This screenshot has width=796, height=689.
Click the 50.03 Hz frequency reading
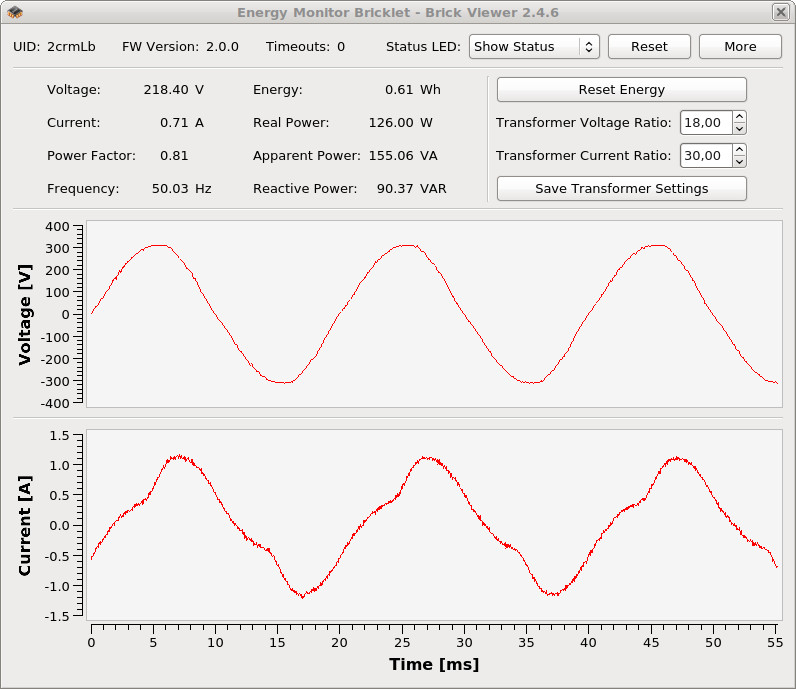point(169,189)
